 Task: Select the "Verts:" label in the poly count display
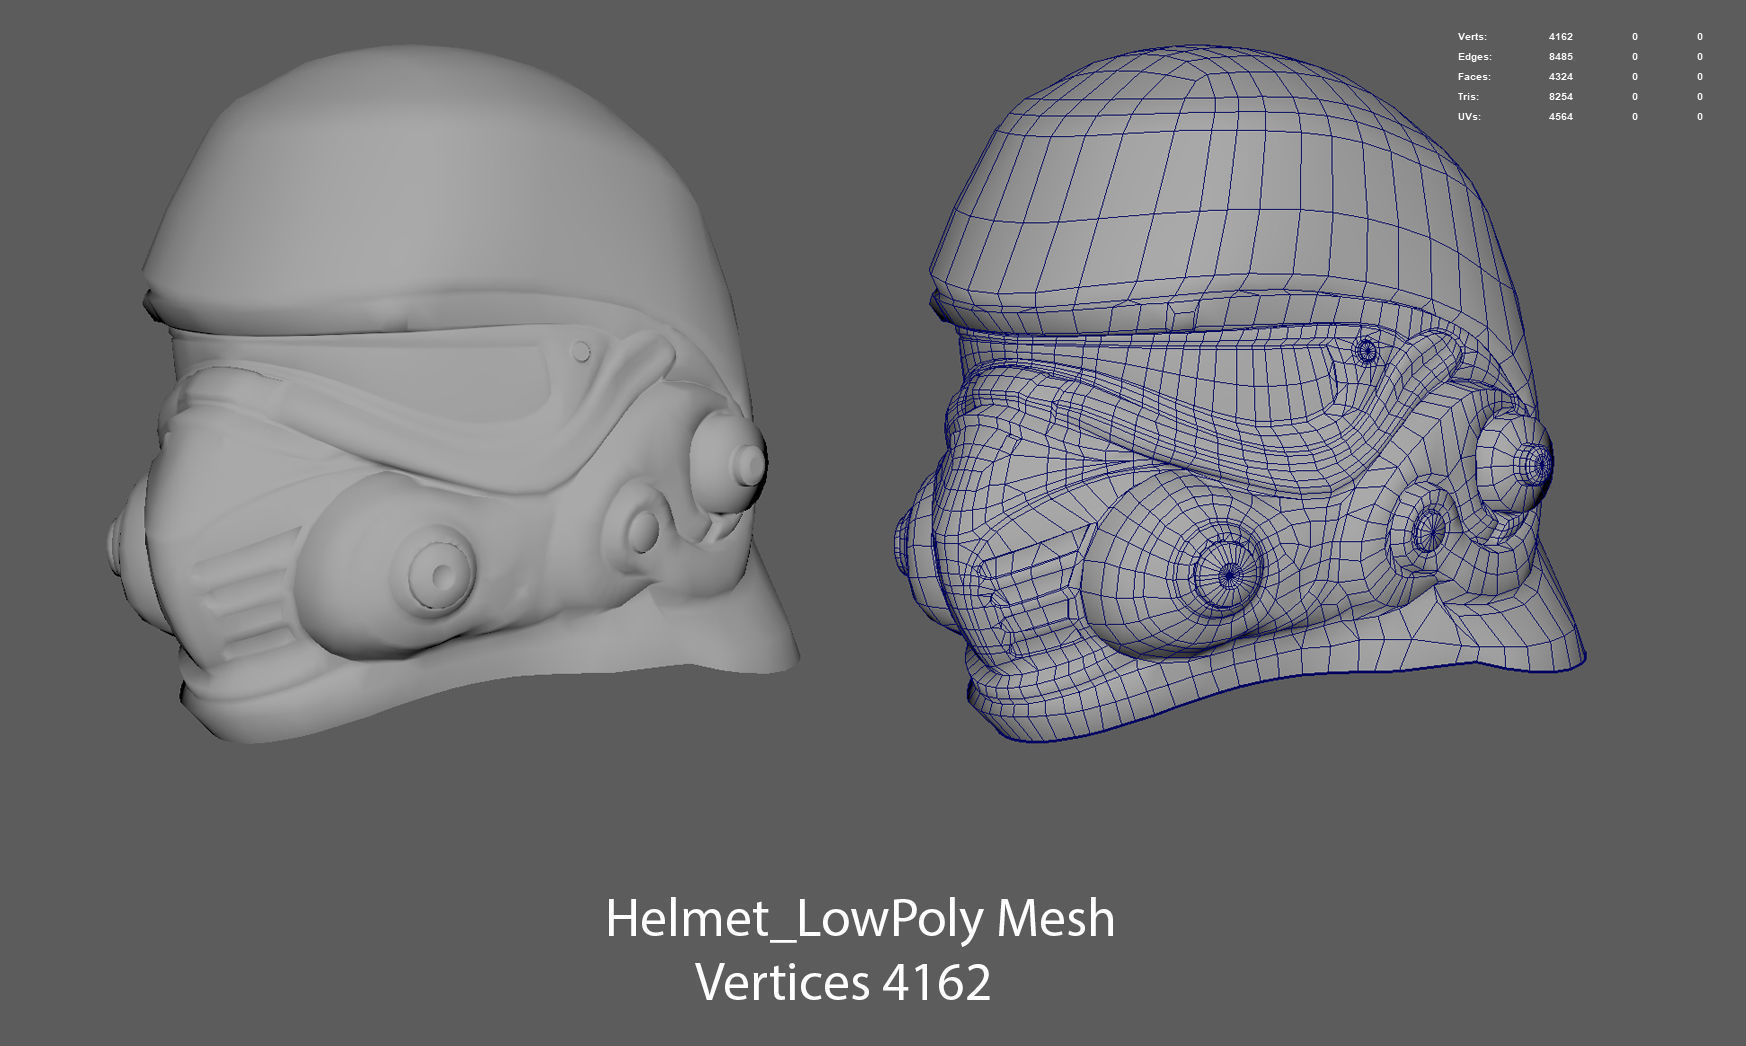pos(1472,37)
